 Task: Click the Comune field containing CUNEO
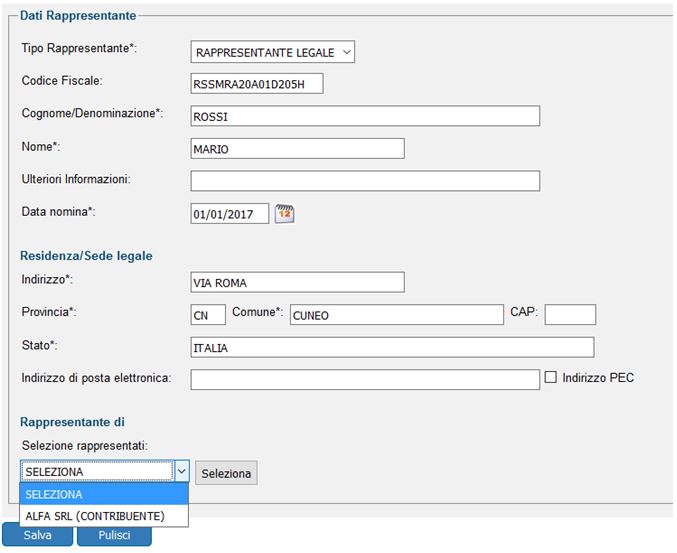point(397,315)
